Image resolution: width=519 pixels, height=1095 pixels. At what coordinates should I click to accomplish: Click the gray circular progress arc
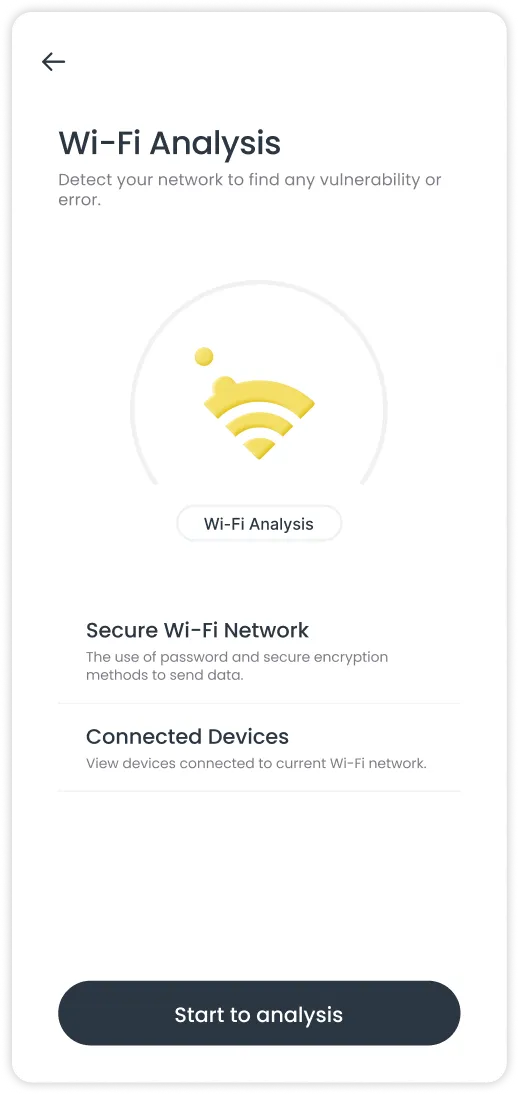coord(259,383)
